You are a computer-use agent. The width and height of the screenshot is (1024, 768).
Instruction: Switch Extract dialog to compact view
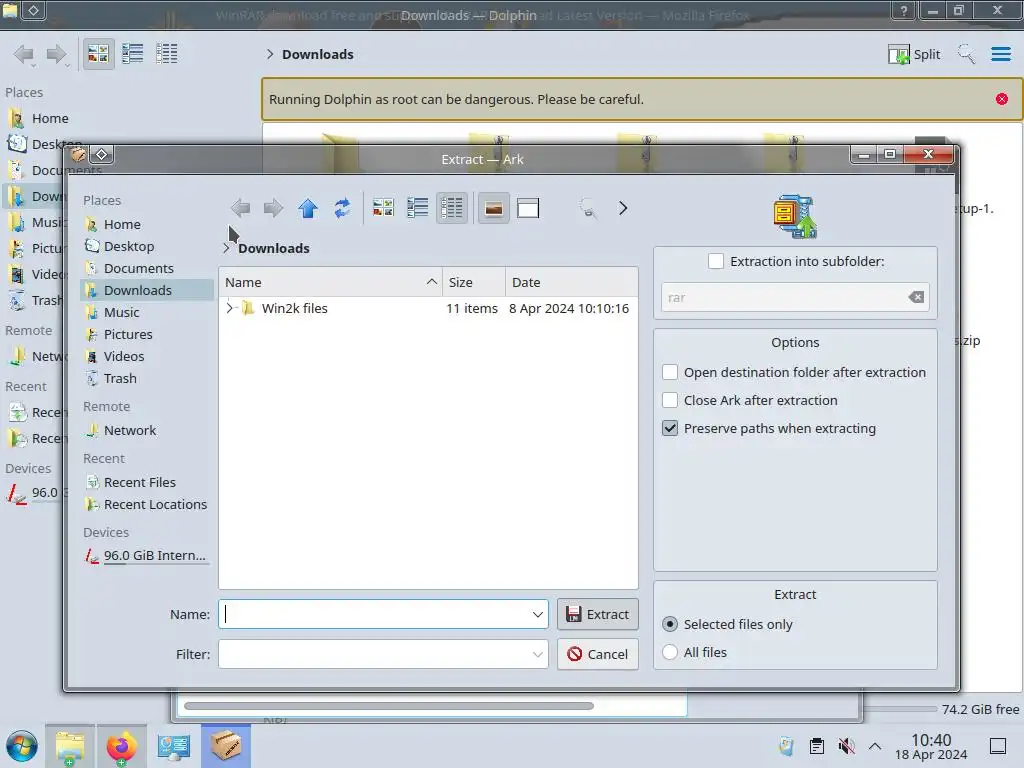(417, 208)
